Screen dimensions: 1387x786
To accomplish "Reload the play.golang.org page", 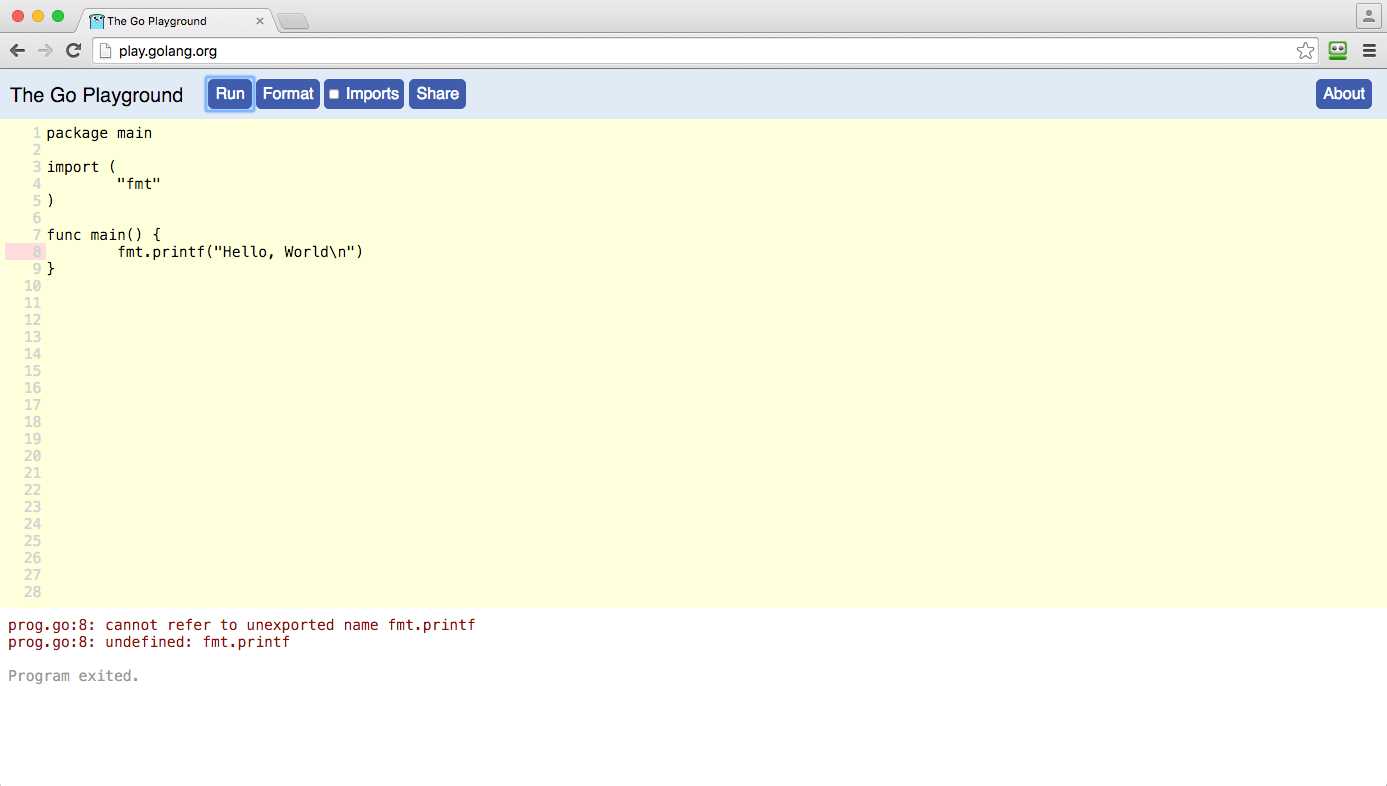I will [x=72, y=50].
